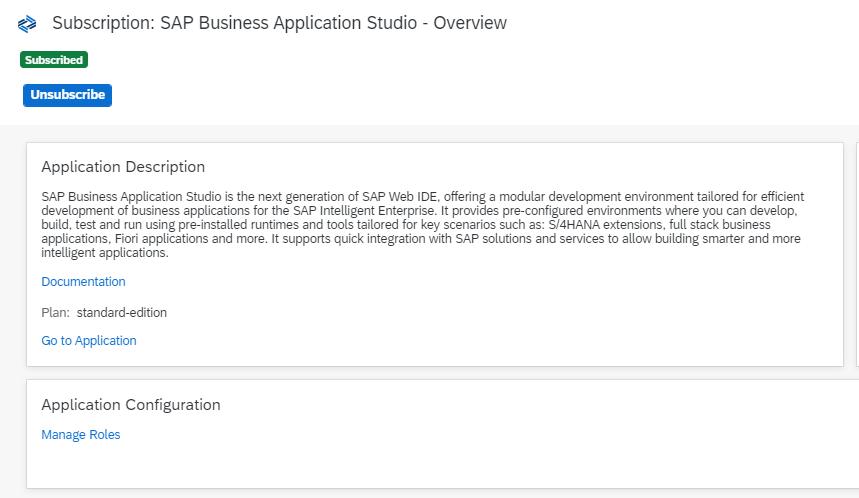Viewport: 859px width, 498px height.
Task: Click 'intelligent applications.' ending the description
Action: pos(105,253)
